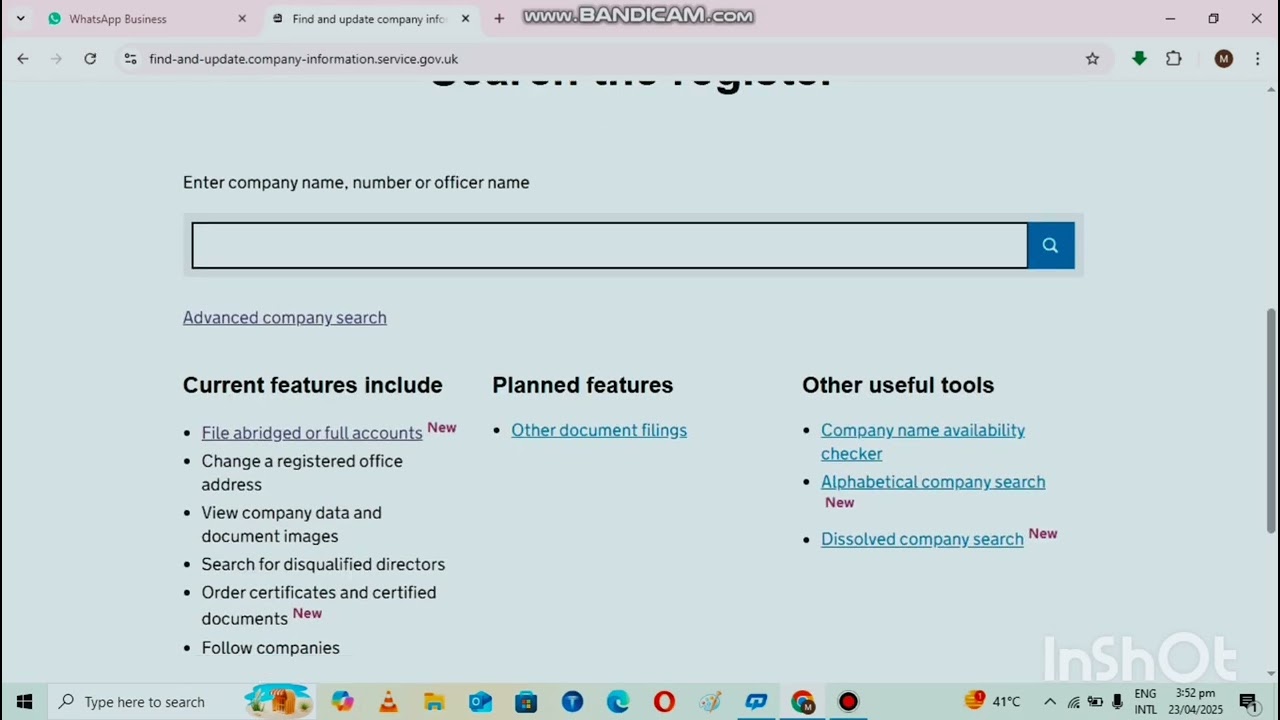Viewport: 1280px width, 720px height.
Task: Open the green download manager extension
Action: (1139, 59)
